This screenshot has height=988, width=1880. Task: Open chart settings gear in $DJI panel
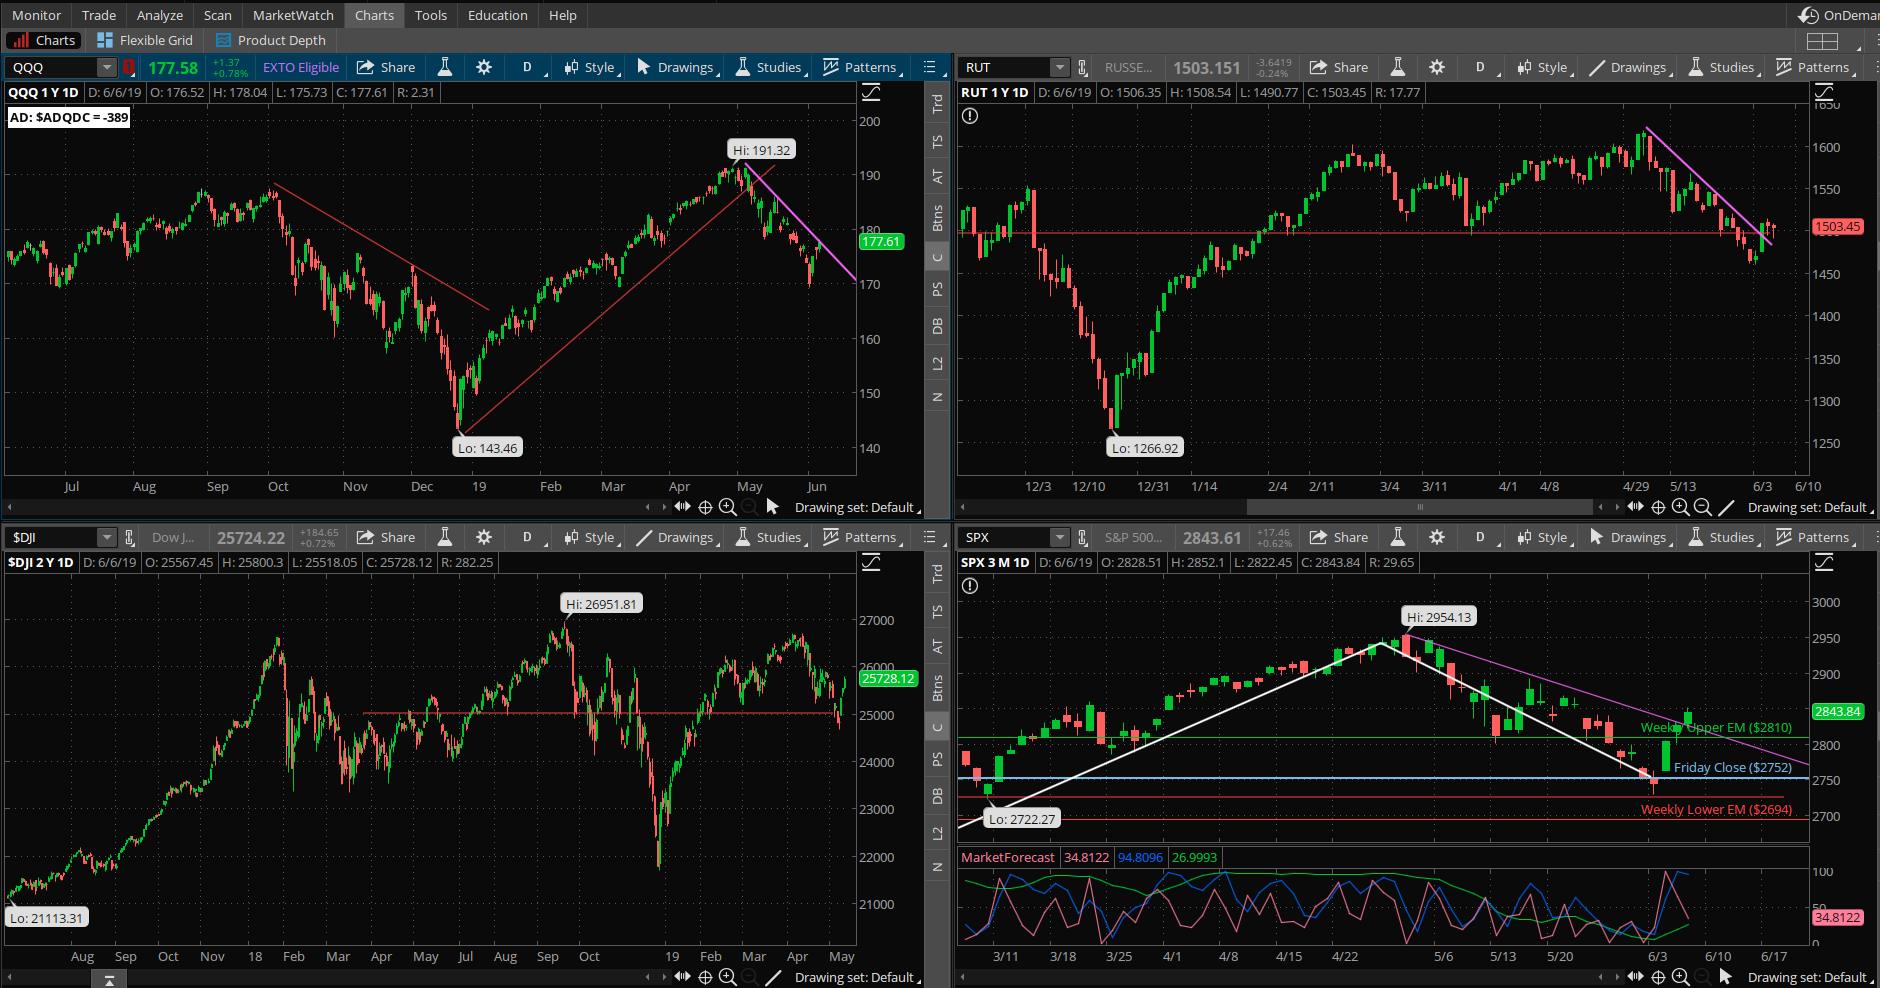coord(484,537)
